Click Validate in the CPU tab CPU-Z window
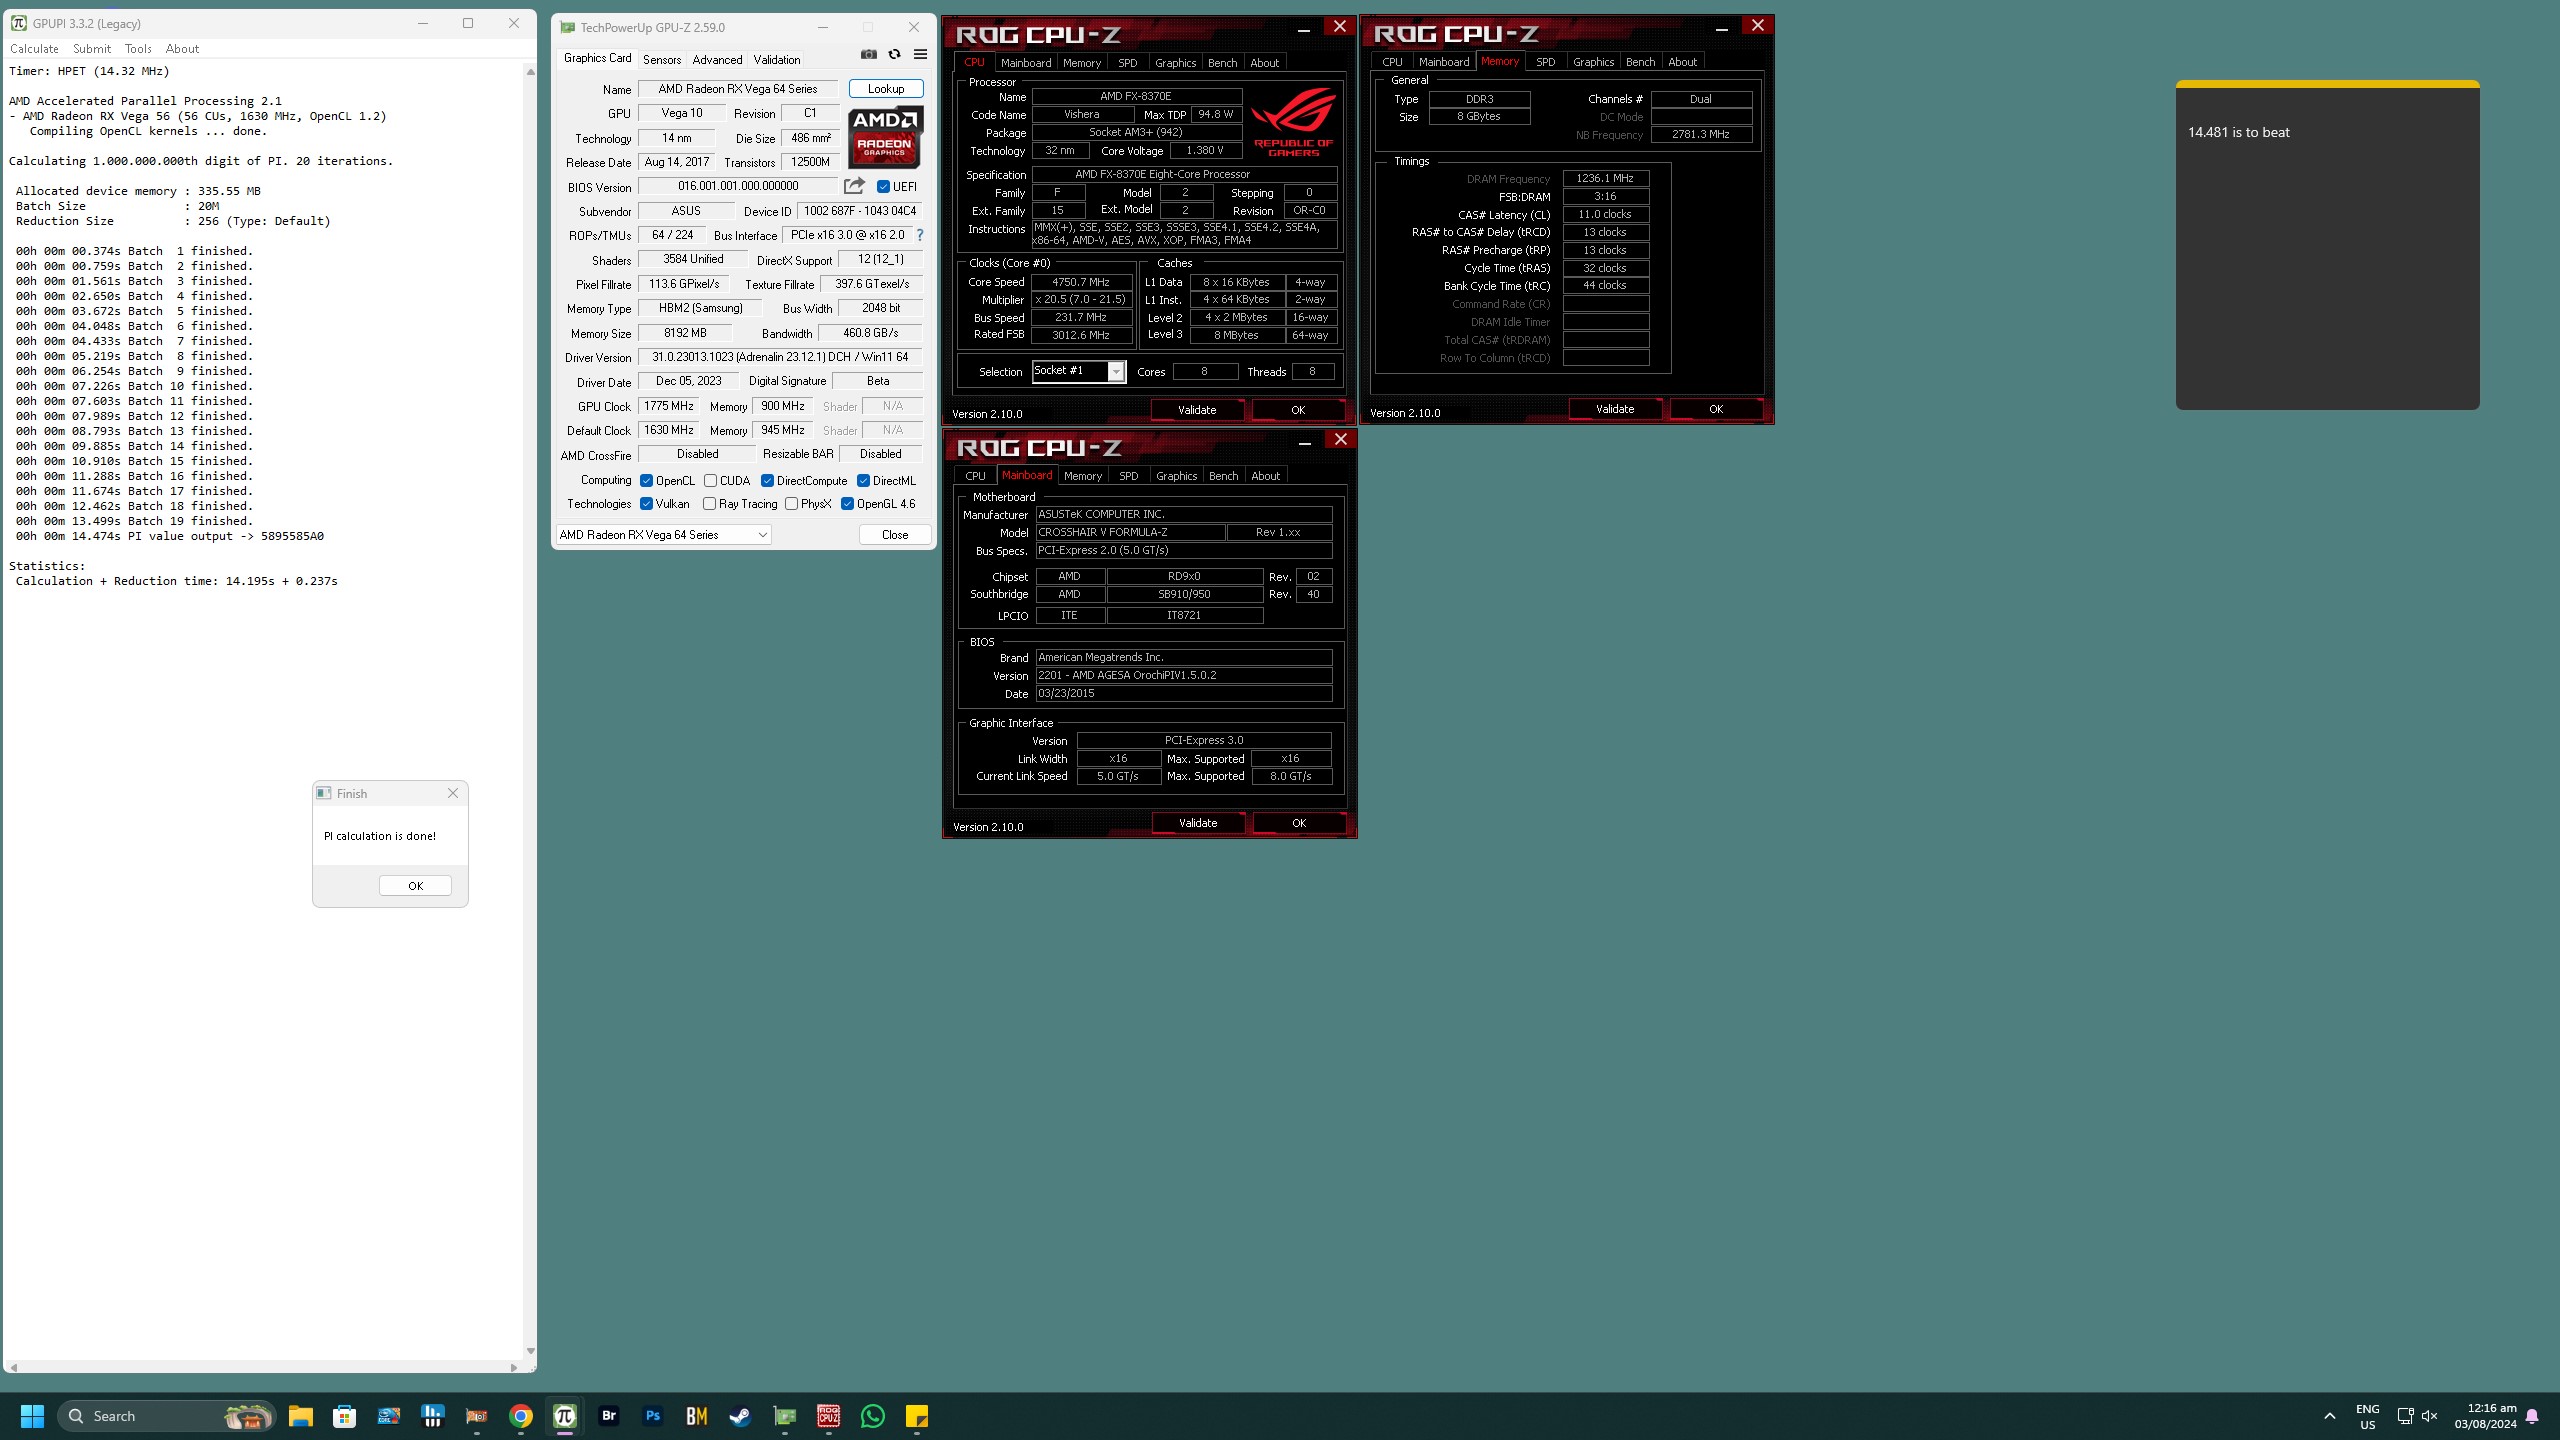 pos(1197,410)
